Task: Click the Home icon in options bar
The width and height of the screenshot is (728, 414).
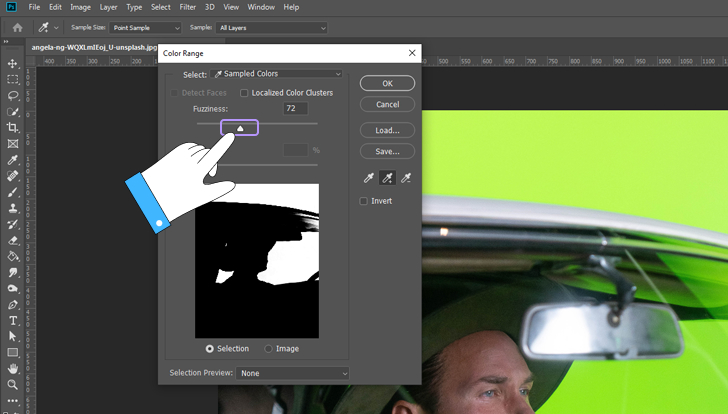Action: (x=18, y=28)
